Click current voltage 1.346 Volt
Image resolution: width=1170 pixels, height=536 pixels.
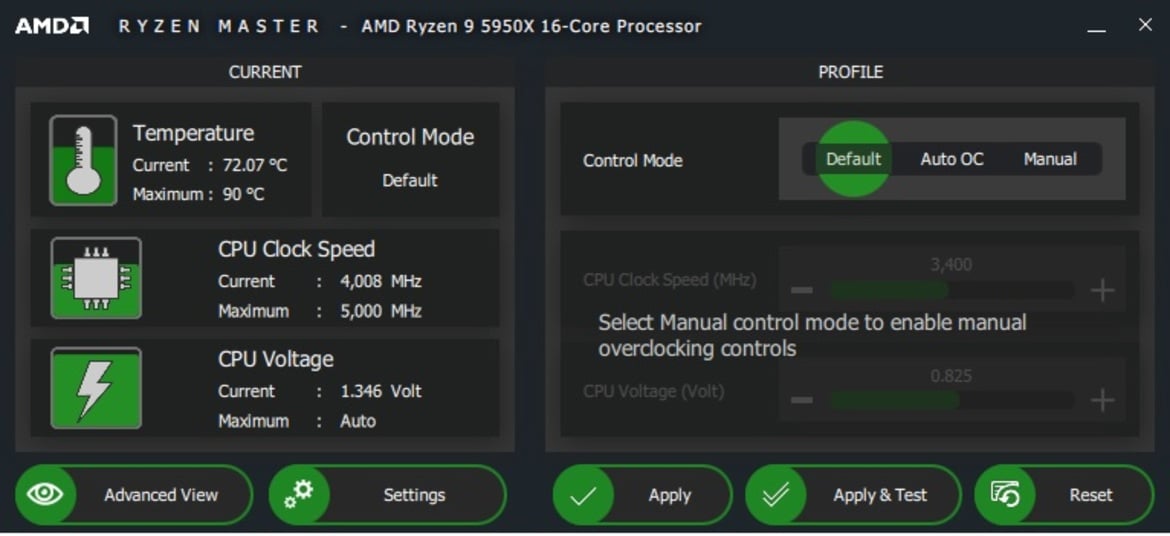381,391
